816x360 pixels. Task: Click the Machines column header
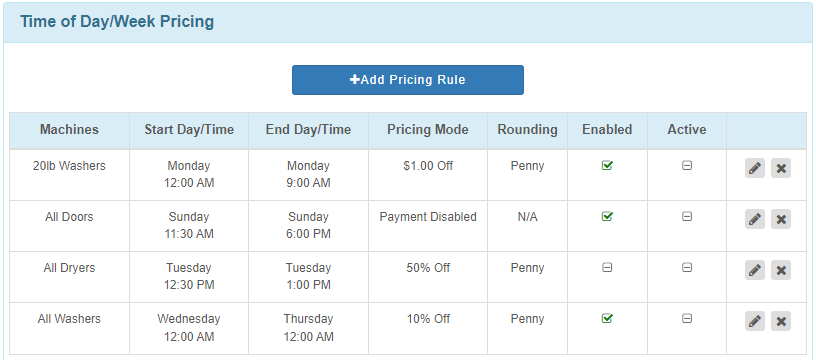pyautogui.click(x=69, y=130)
